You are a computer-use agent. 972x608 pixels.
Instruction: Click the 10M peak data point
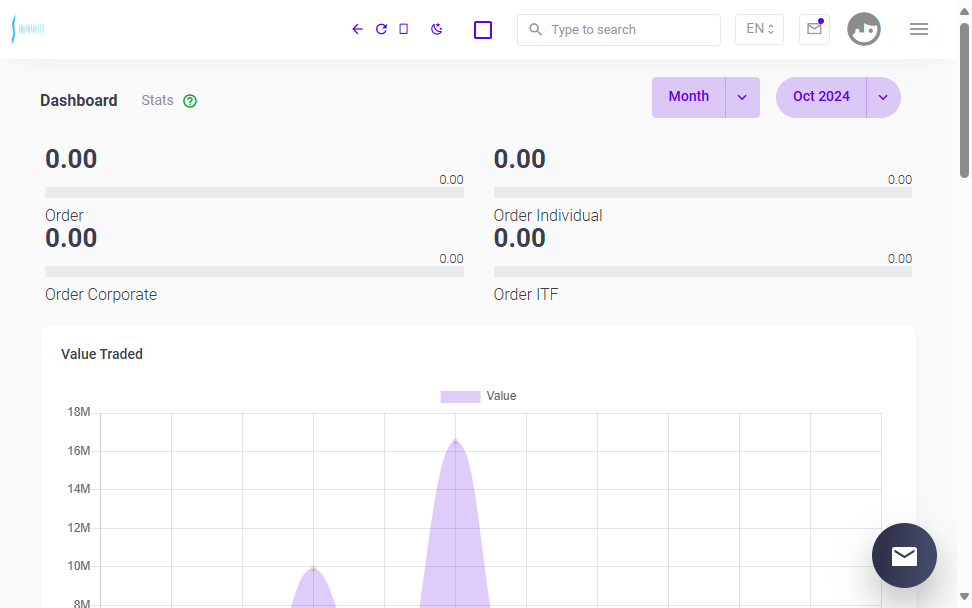[x=314, y=568]
